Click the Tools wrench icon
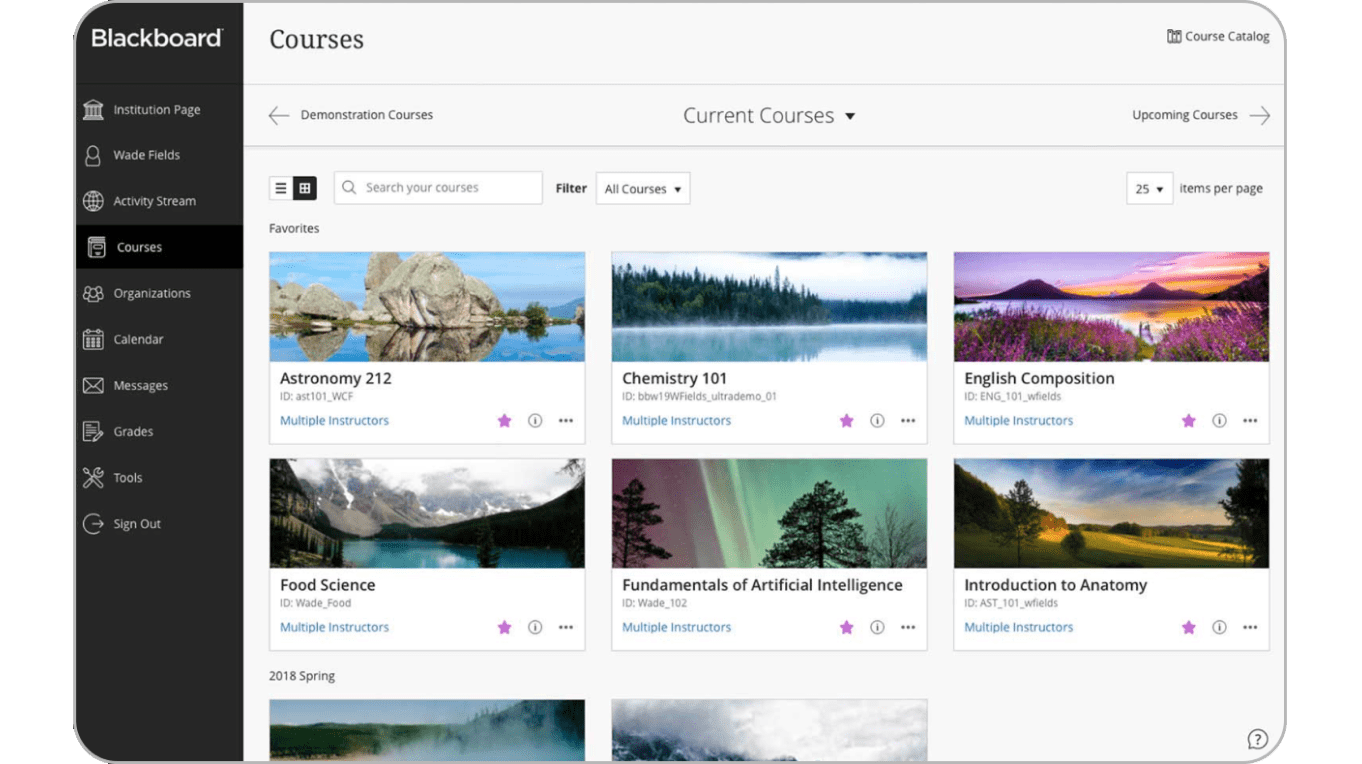The image size is (1362, 764). [93, 478]
